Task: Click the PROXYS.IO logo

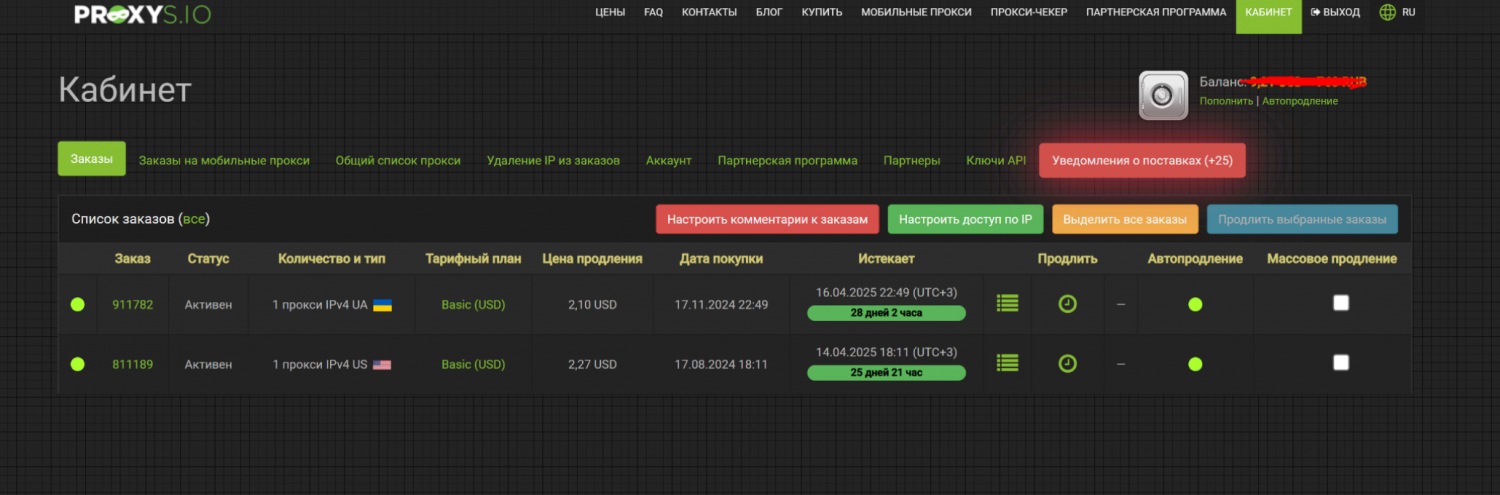Action: coord(143,14)
